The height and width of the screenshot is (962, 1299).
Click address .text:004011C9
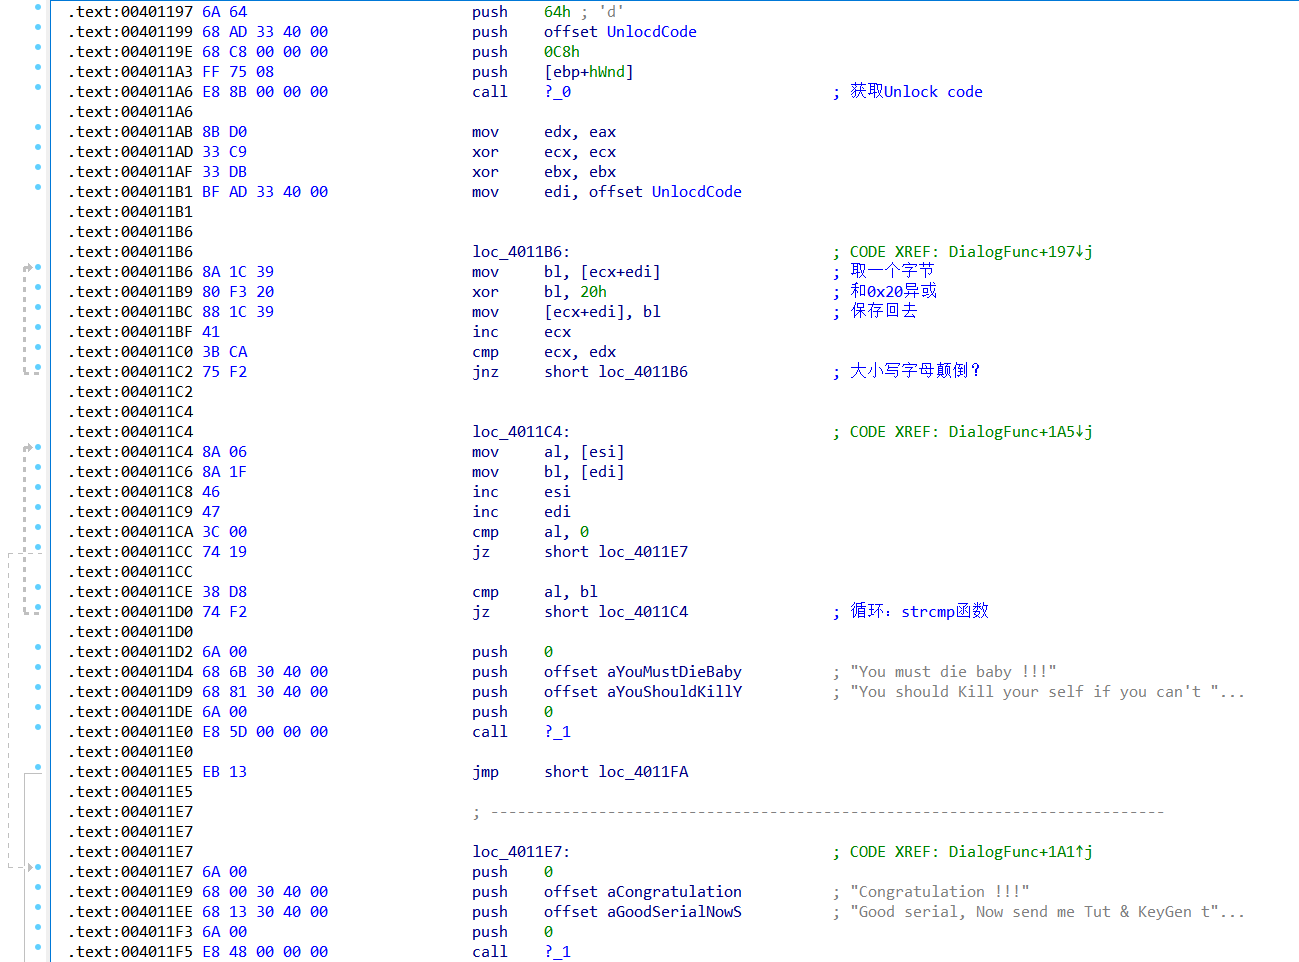tap(131, 512)
